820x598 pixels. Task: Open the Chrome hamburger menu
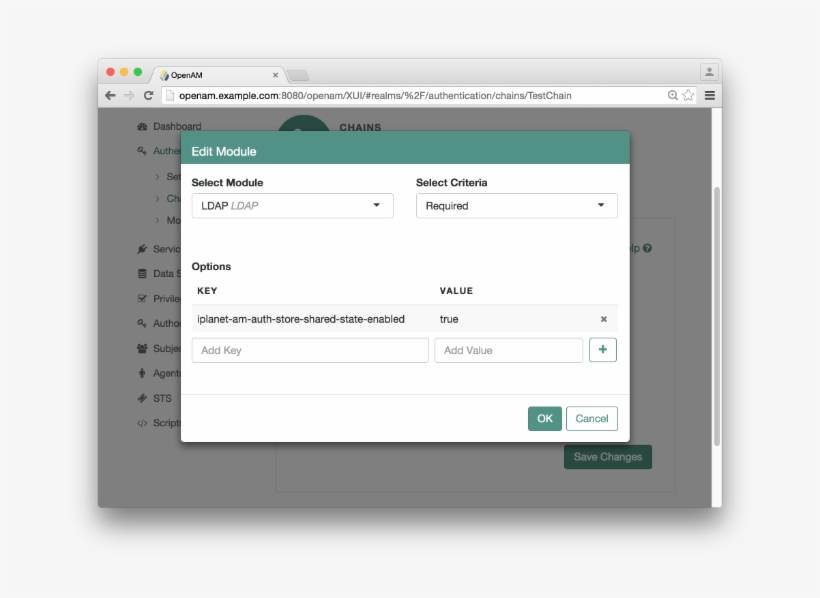[709, 95]
